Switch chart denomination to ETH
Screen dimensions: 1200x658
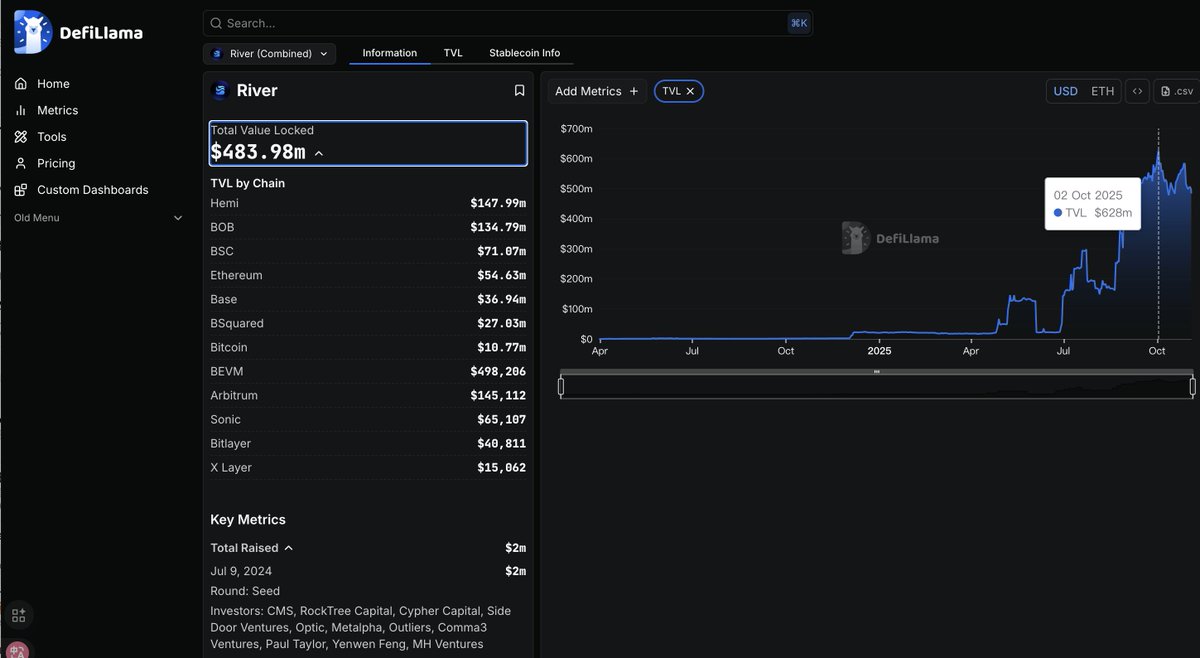(1102, 91)
